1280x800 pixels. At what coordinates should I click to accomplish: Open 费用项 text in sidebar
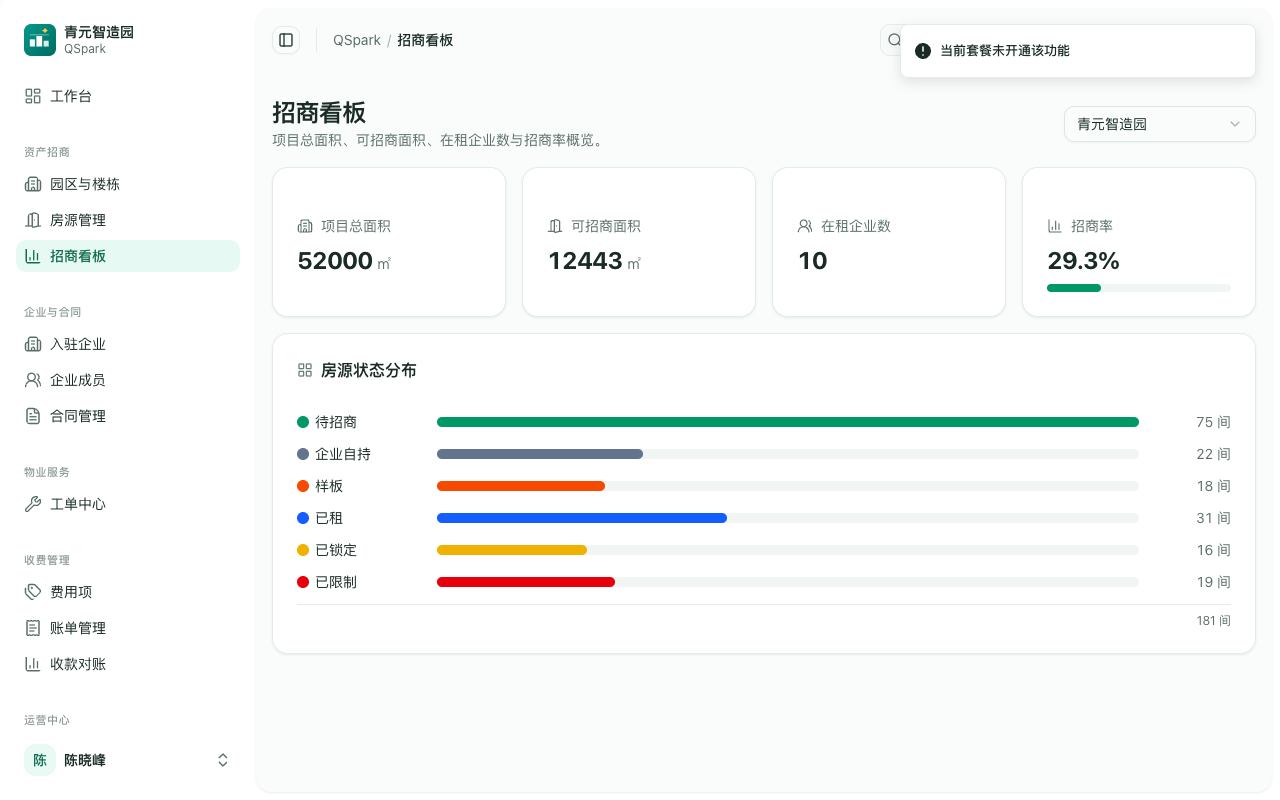[x=71, y=592]
